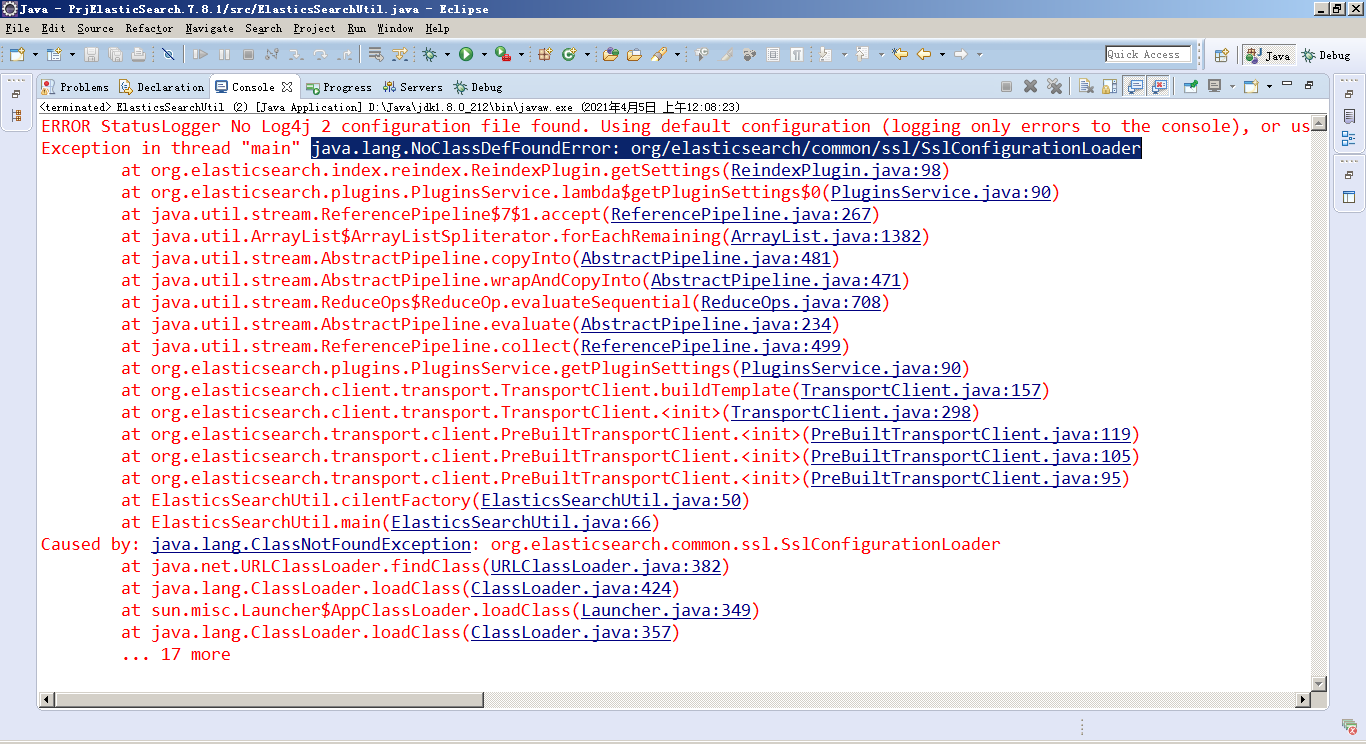Viewport: 1366px width, 744px height.
Task: Click the Open Console icon
Action: point(1250,86)
